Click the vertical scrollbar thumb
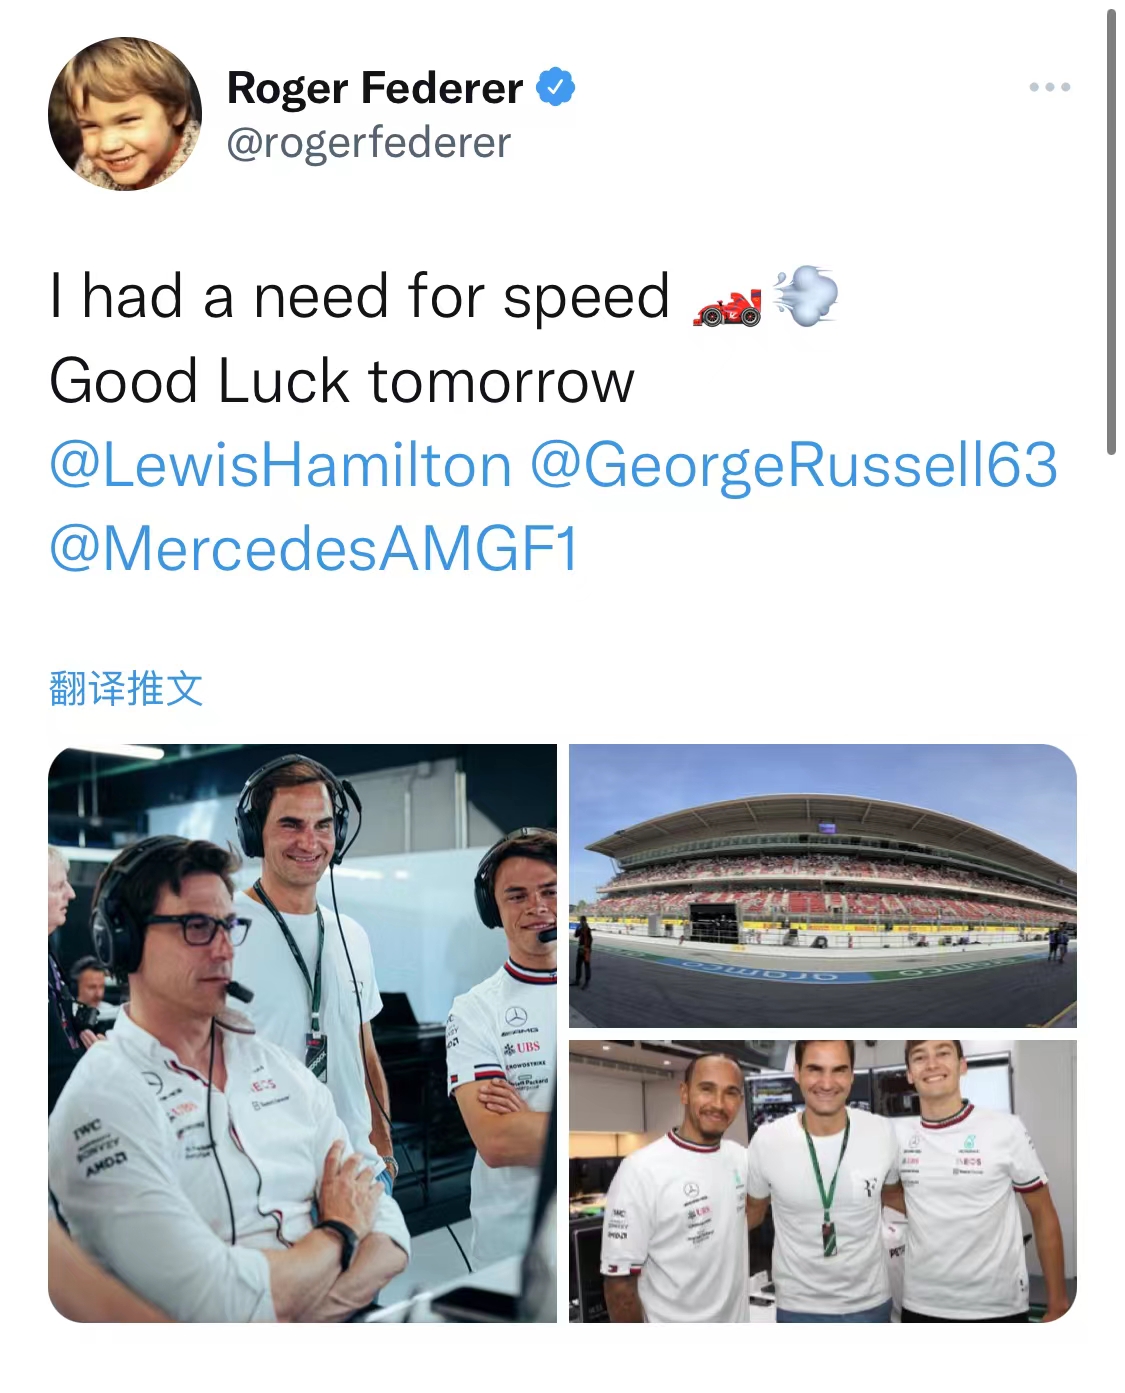 pos(1110,232)
